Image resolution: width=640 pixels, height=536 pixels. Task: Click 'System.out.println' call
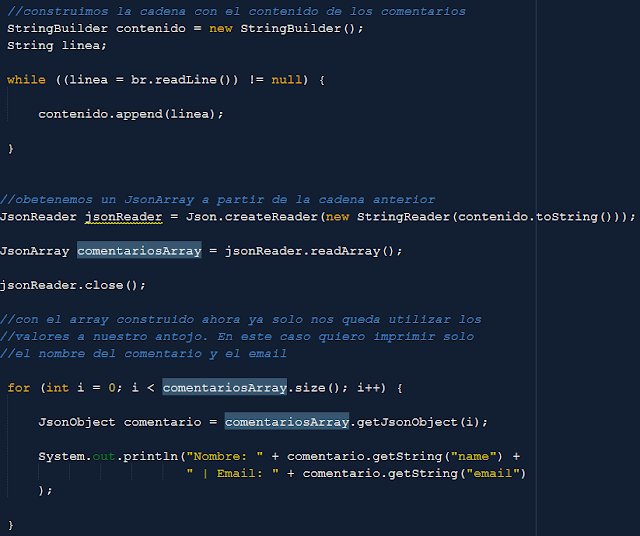[108, 456]
